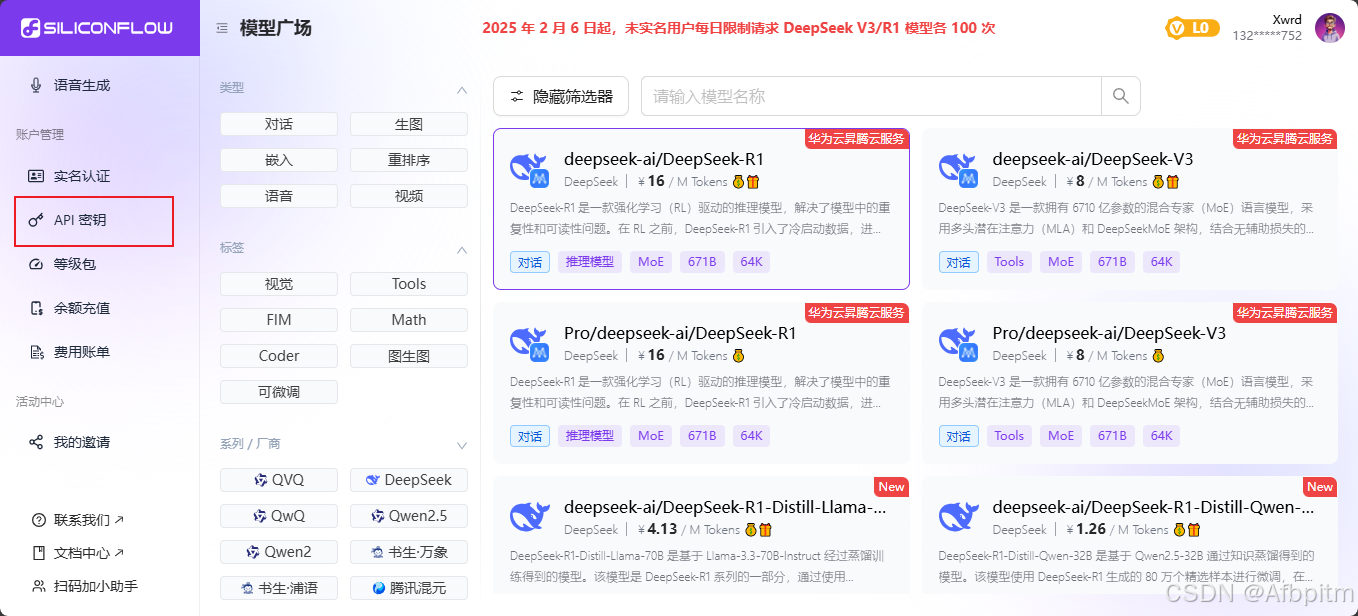Filter by DeepSeek vendor

click(x=409, y=480)
